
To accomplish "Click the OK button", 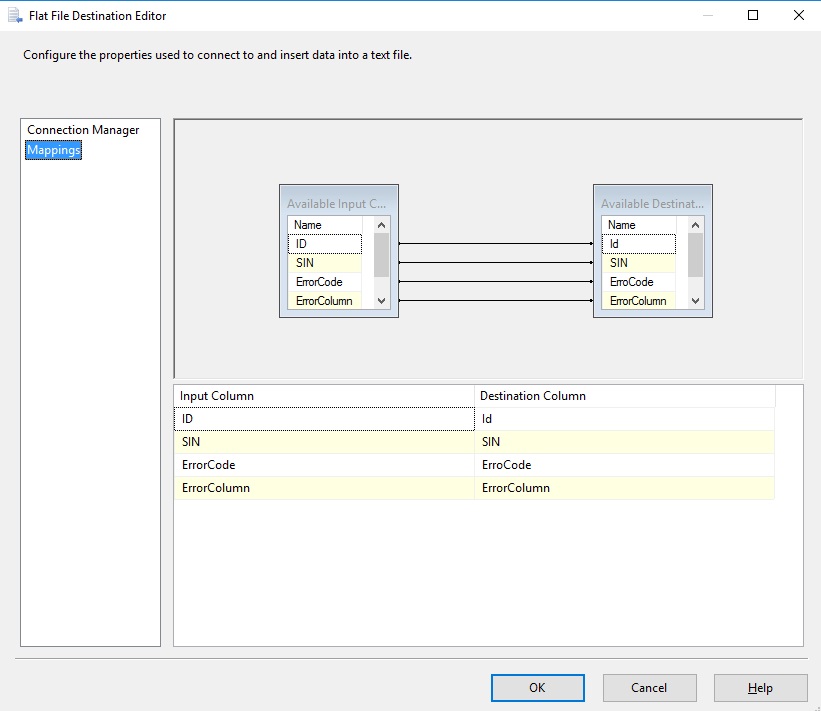I will [x=537, y=687].
